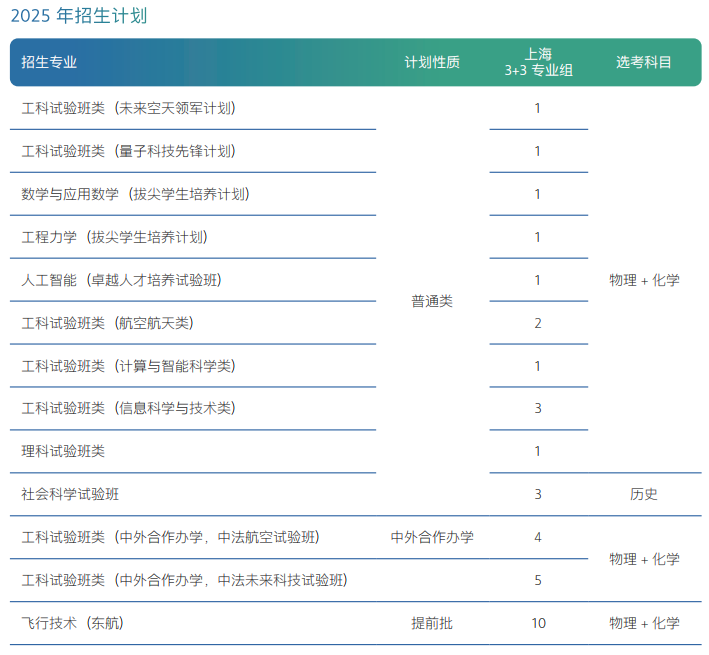Viewport: 709px width, 655px height.
Task: Click the 招生专业 column header
Action: pyautogui.click(x=49, y=62)
